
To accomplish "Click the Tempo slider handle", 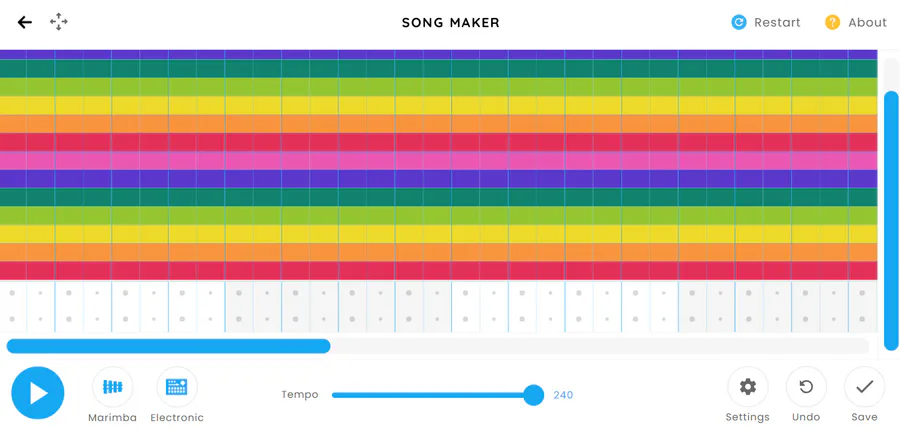I will [x=534, y=395].
